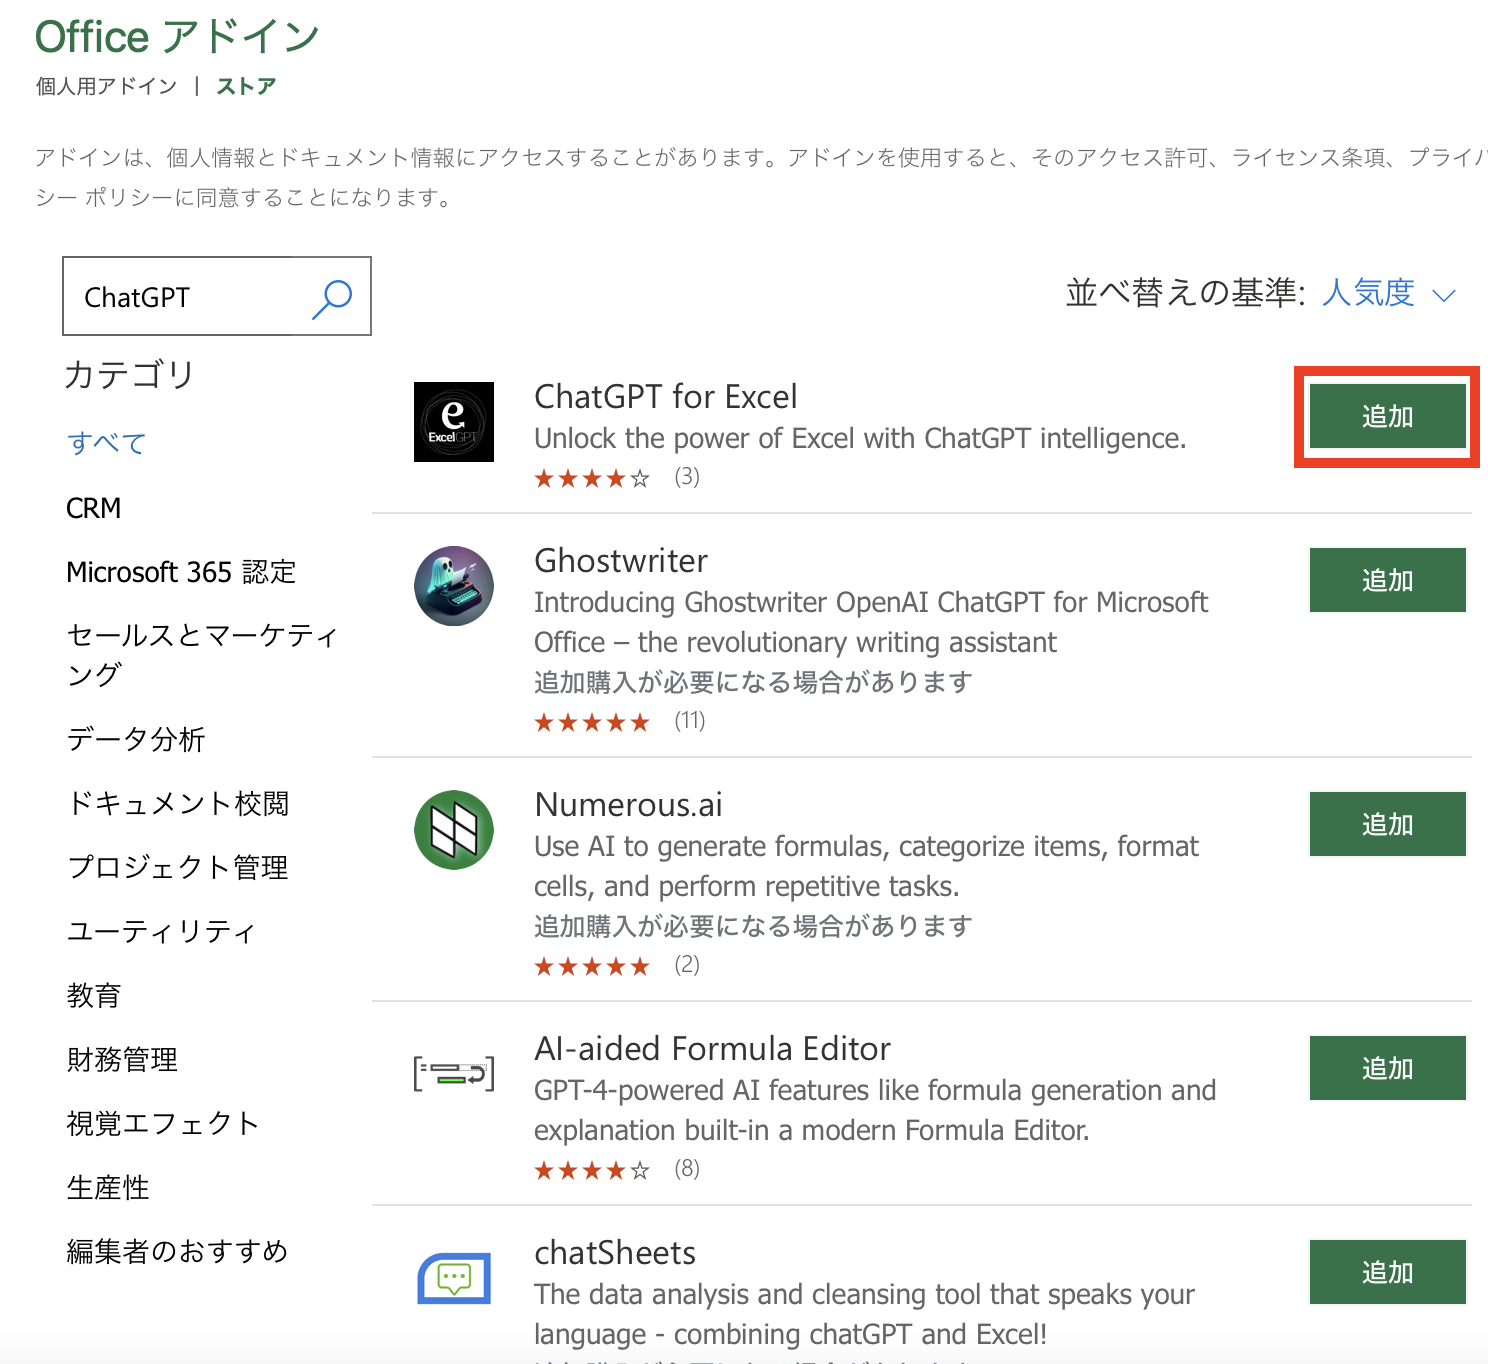Open the sort by 人気度 dropdown
This screenshot has height=1364, width=1488.
click(1388, 293)
